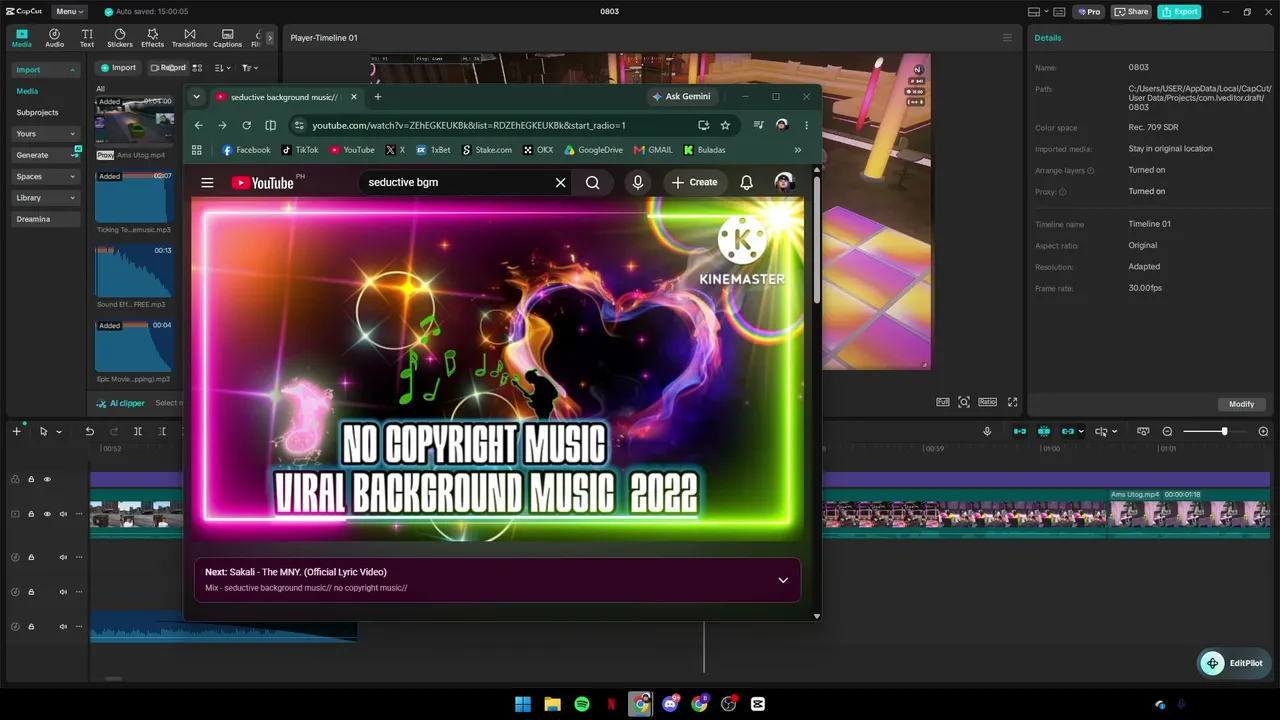Expand the Spaces section in sidebar

(45, 176)
